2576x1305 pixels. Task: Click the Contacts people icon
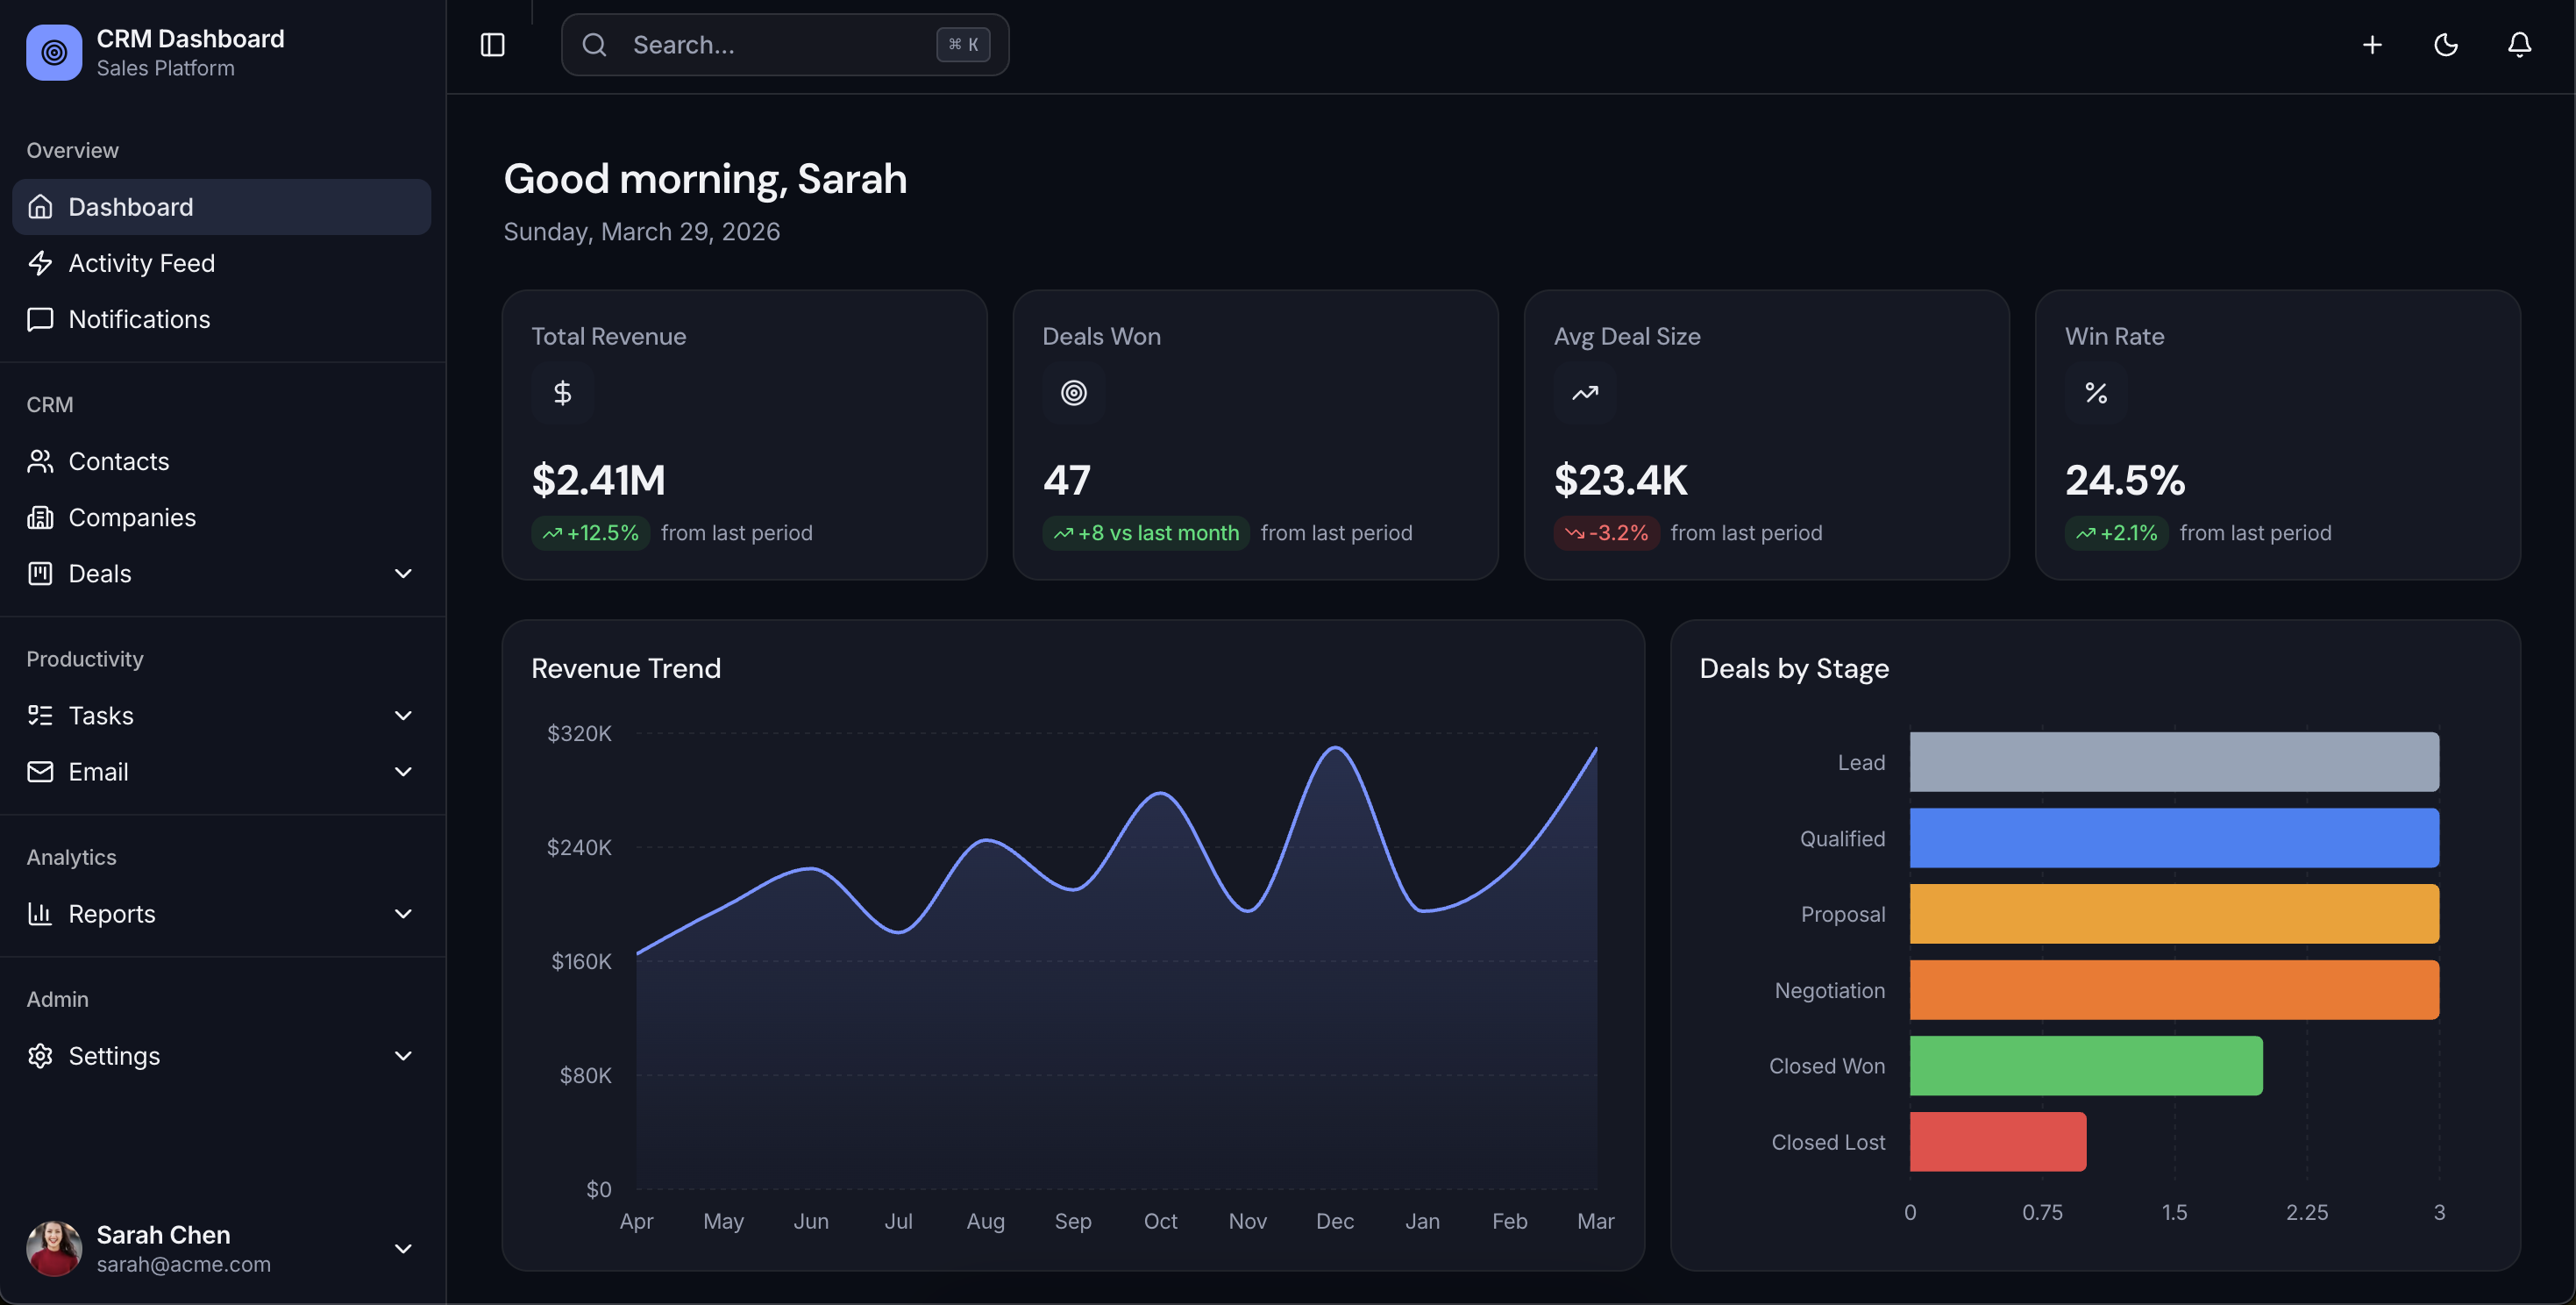click(40, 461)
